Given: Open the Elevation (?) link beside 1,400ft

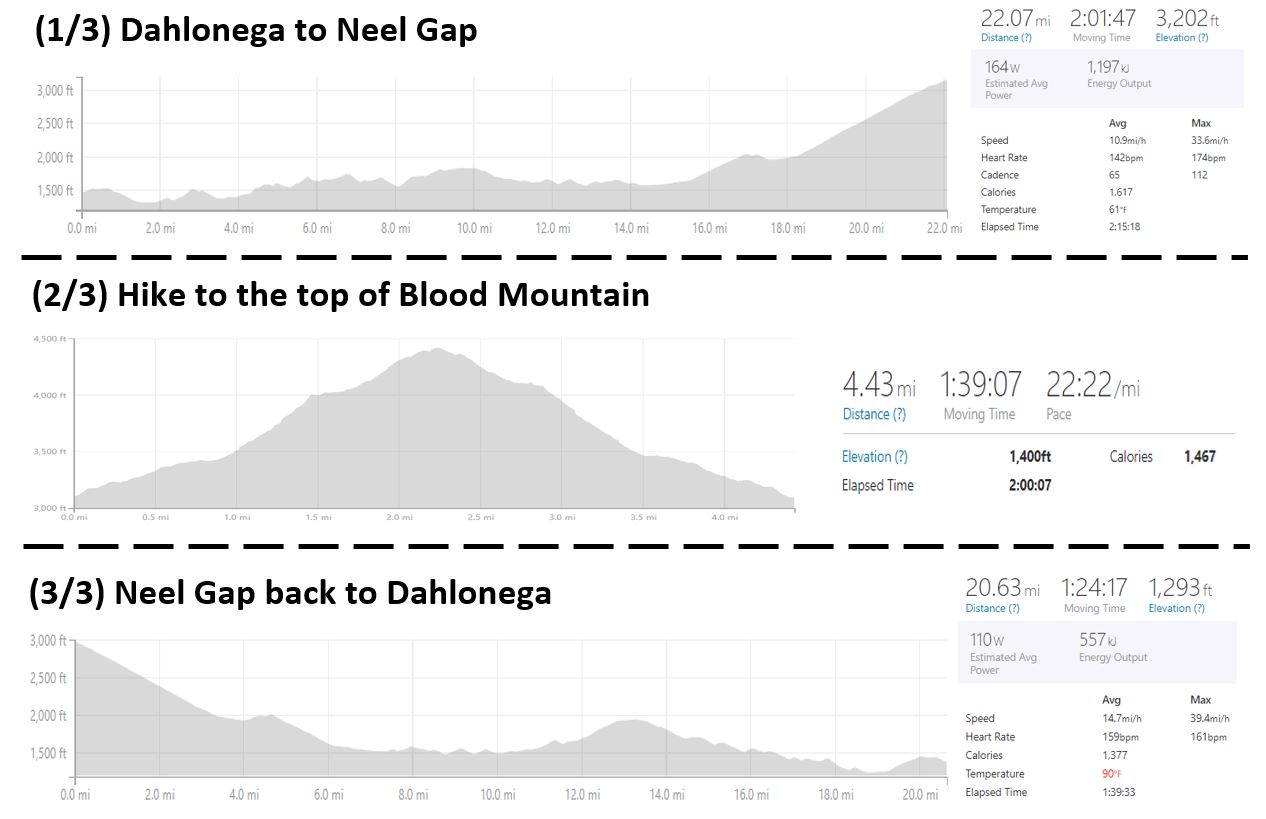Looking at the screenshot, I should click(874, 457).
